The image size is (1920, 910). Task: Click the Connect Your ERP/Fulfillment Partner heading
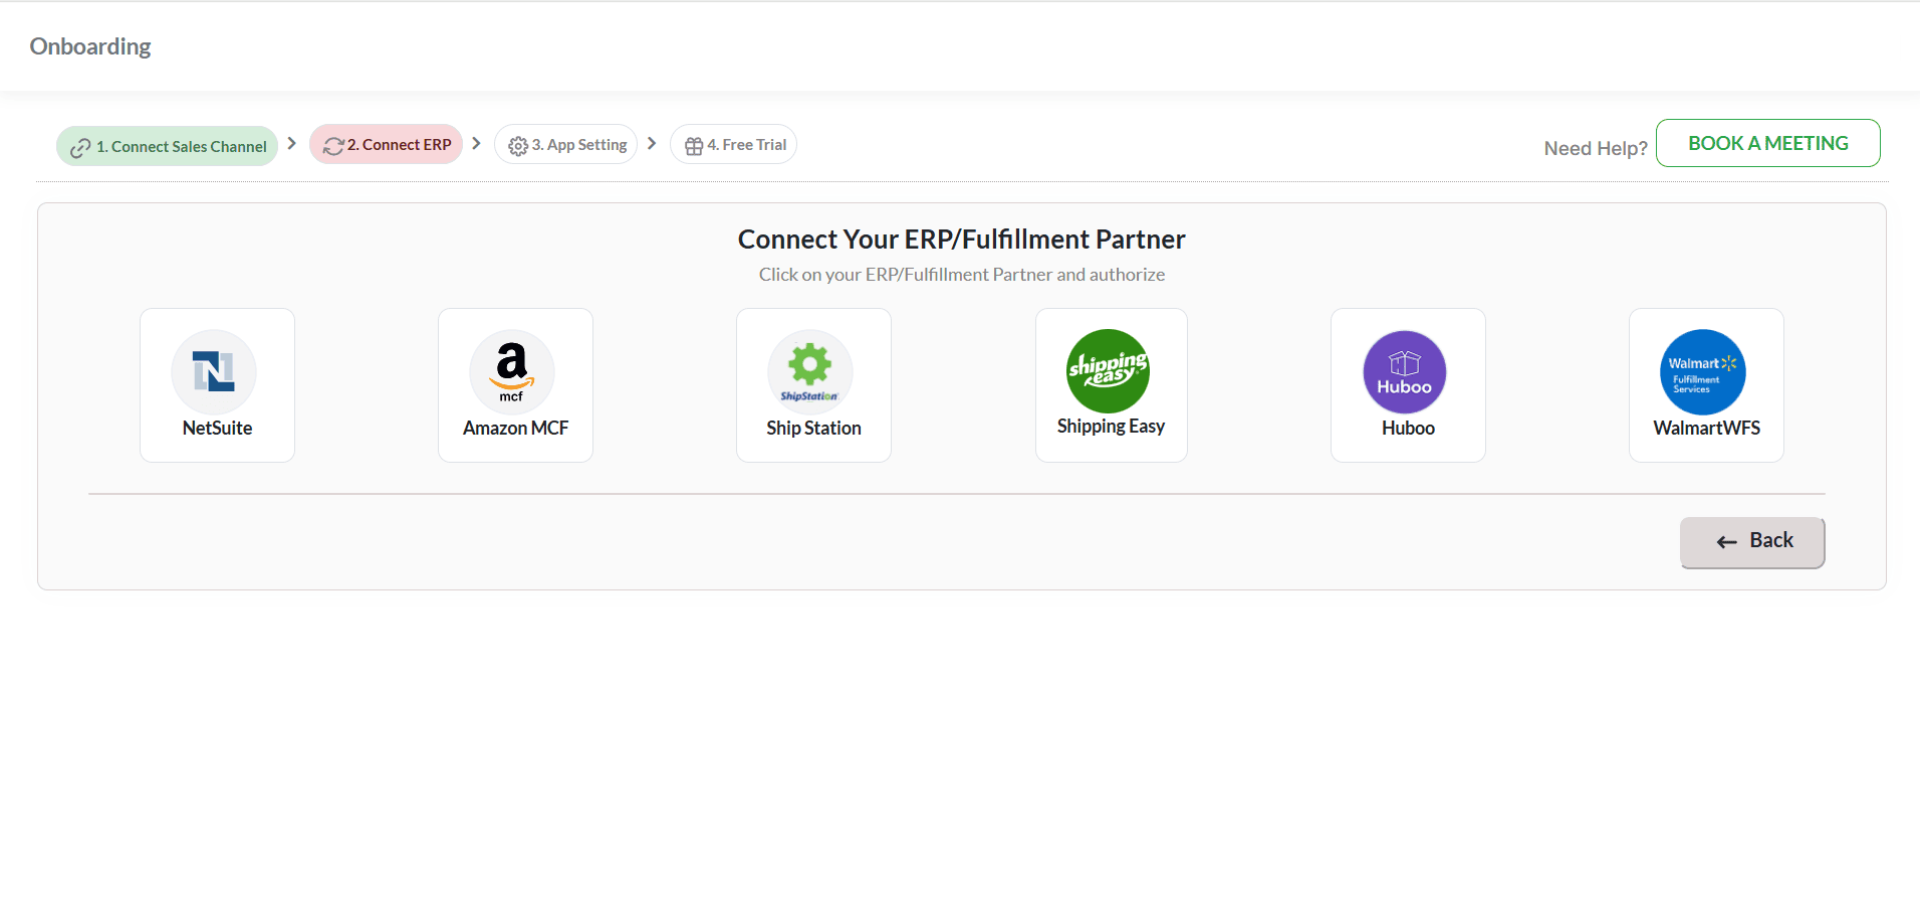[x=962, y=239]
